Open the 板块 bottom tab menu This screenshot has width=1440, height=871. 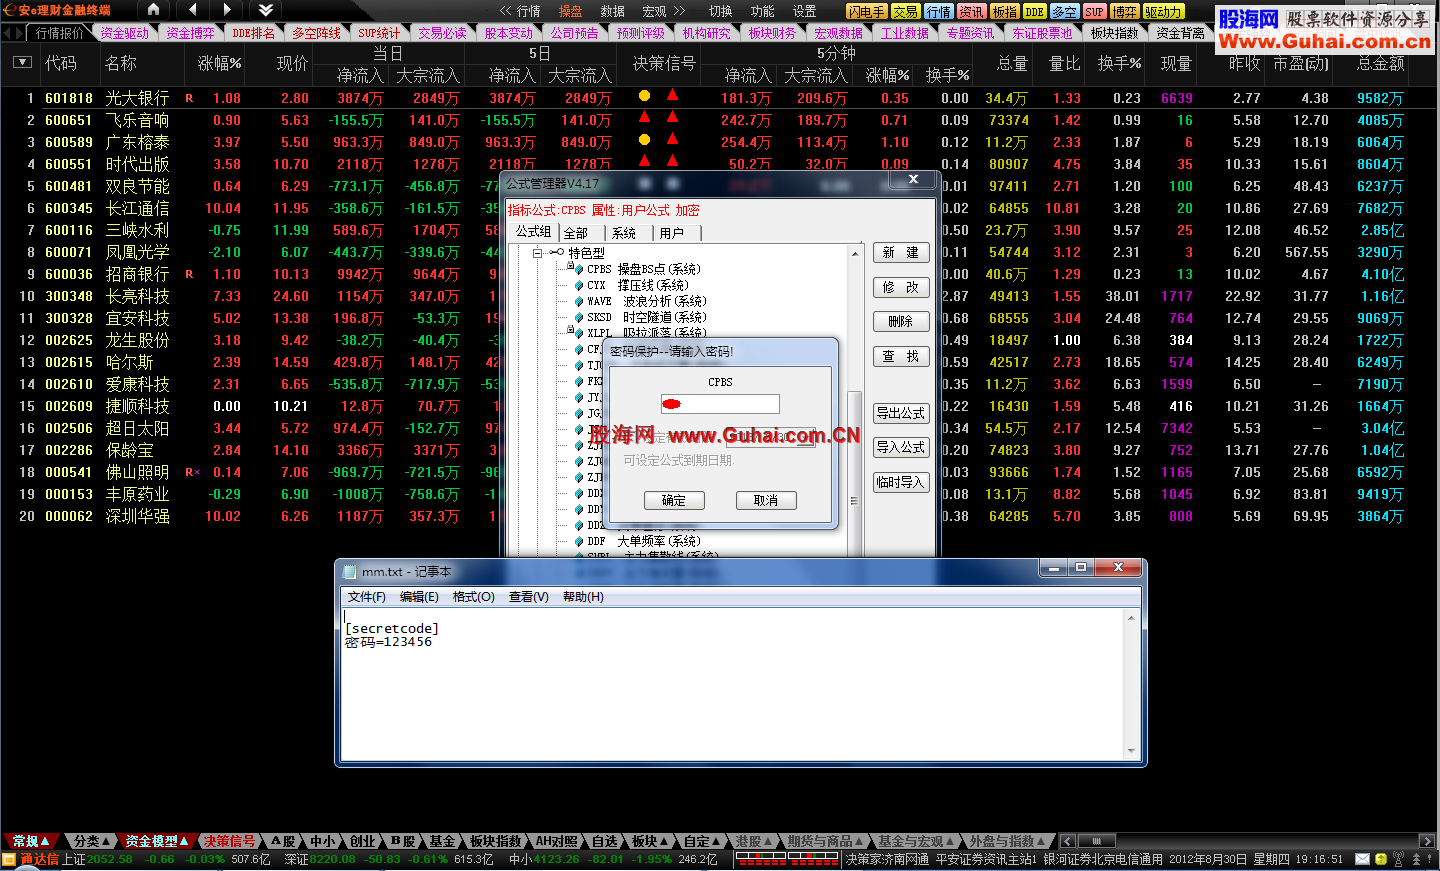click(x=650, y=841)
